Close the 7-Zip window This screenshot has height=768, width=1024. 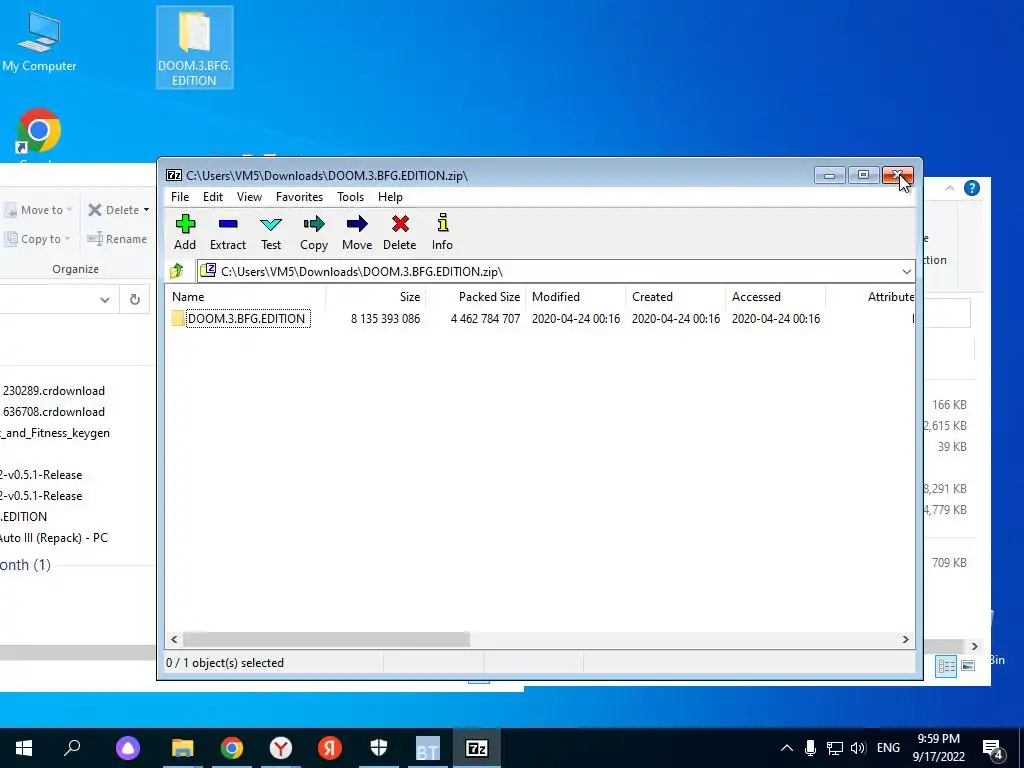coord(897,175)
